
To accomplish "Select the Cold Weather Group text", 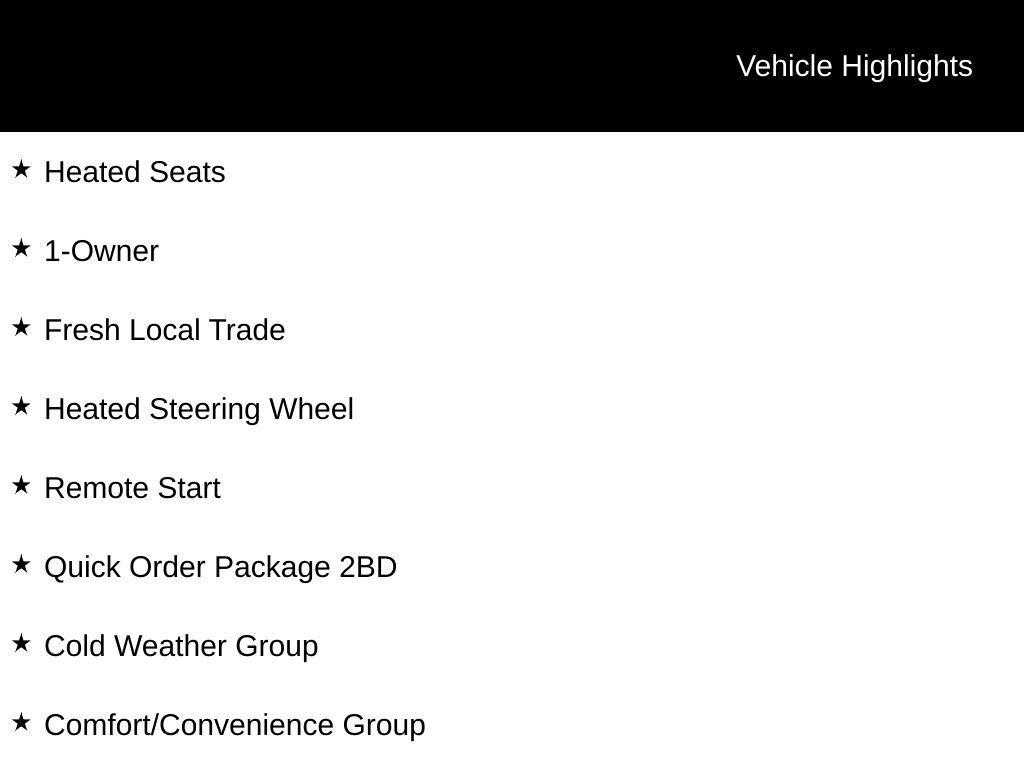I will (x=181, y=646).
